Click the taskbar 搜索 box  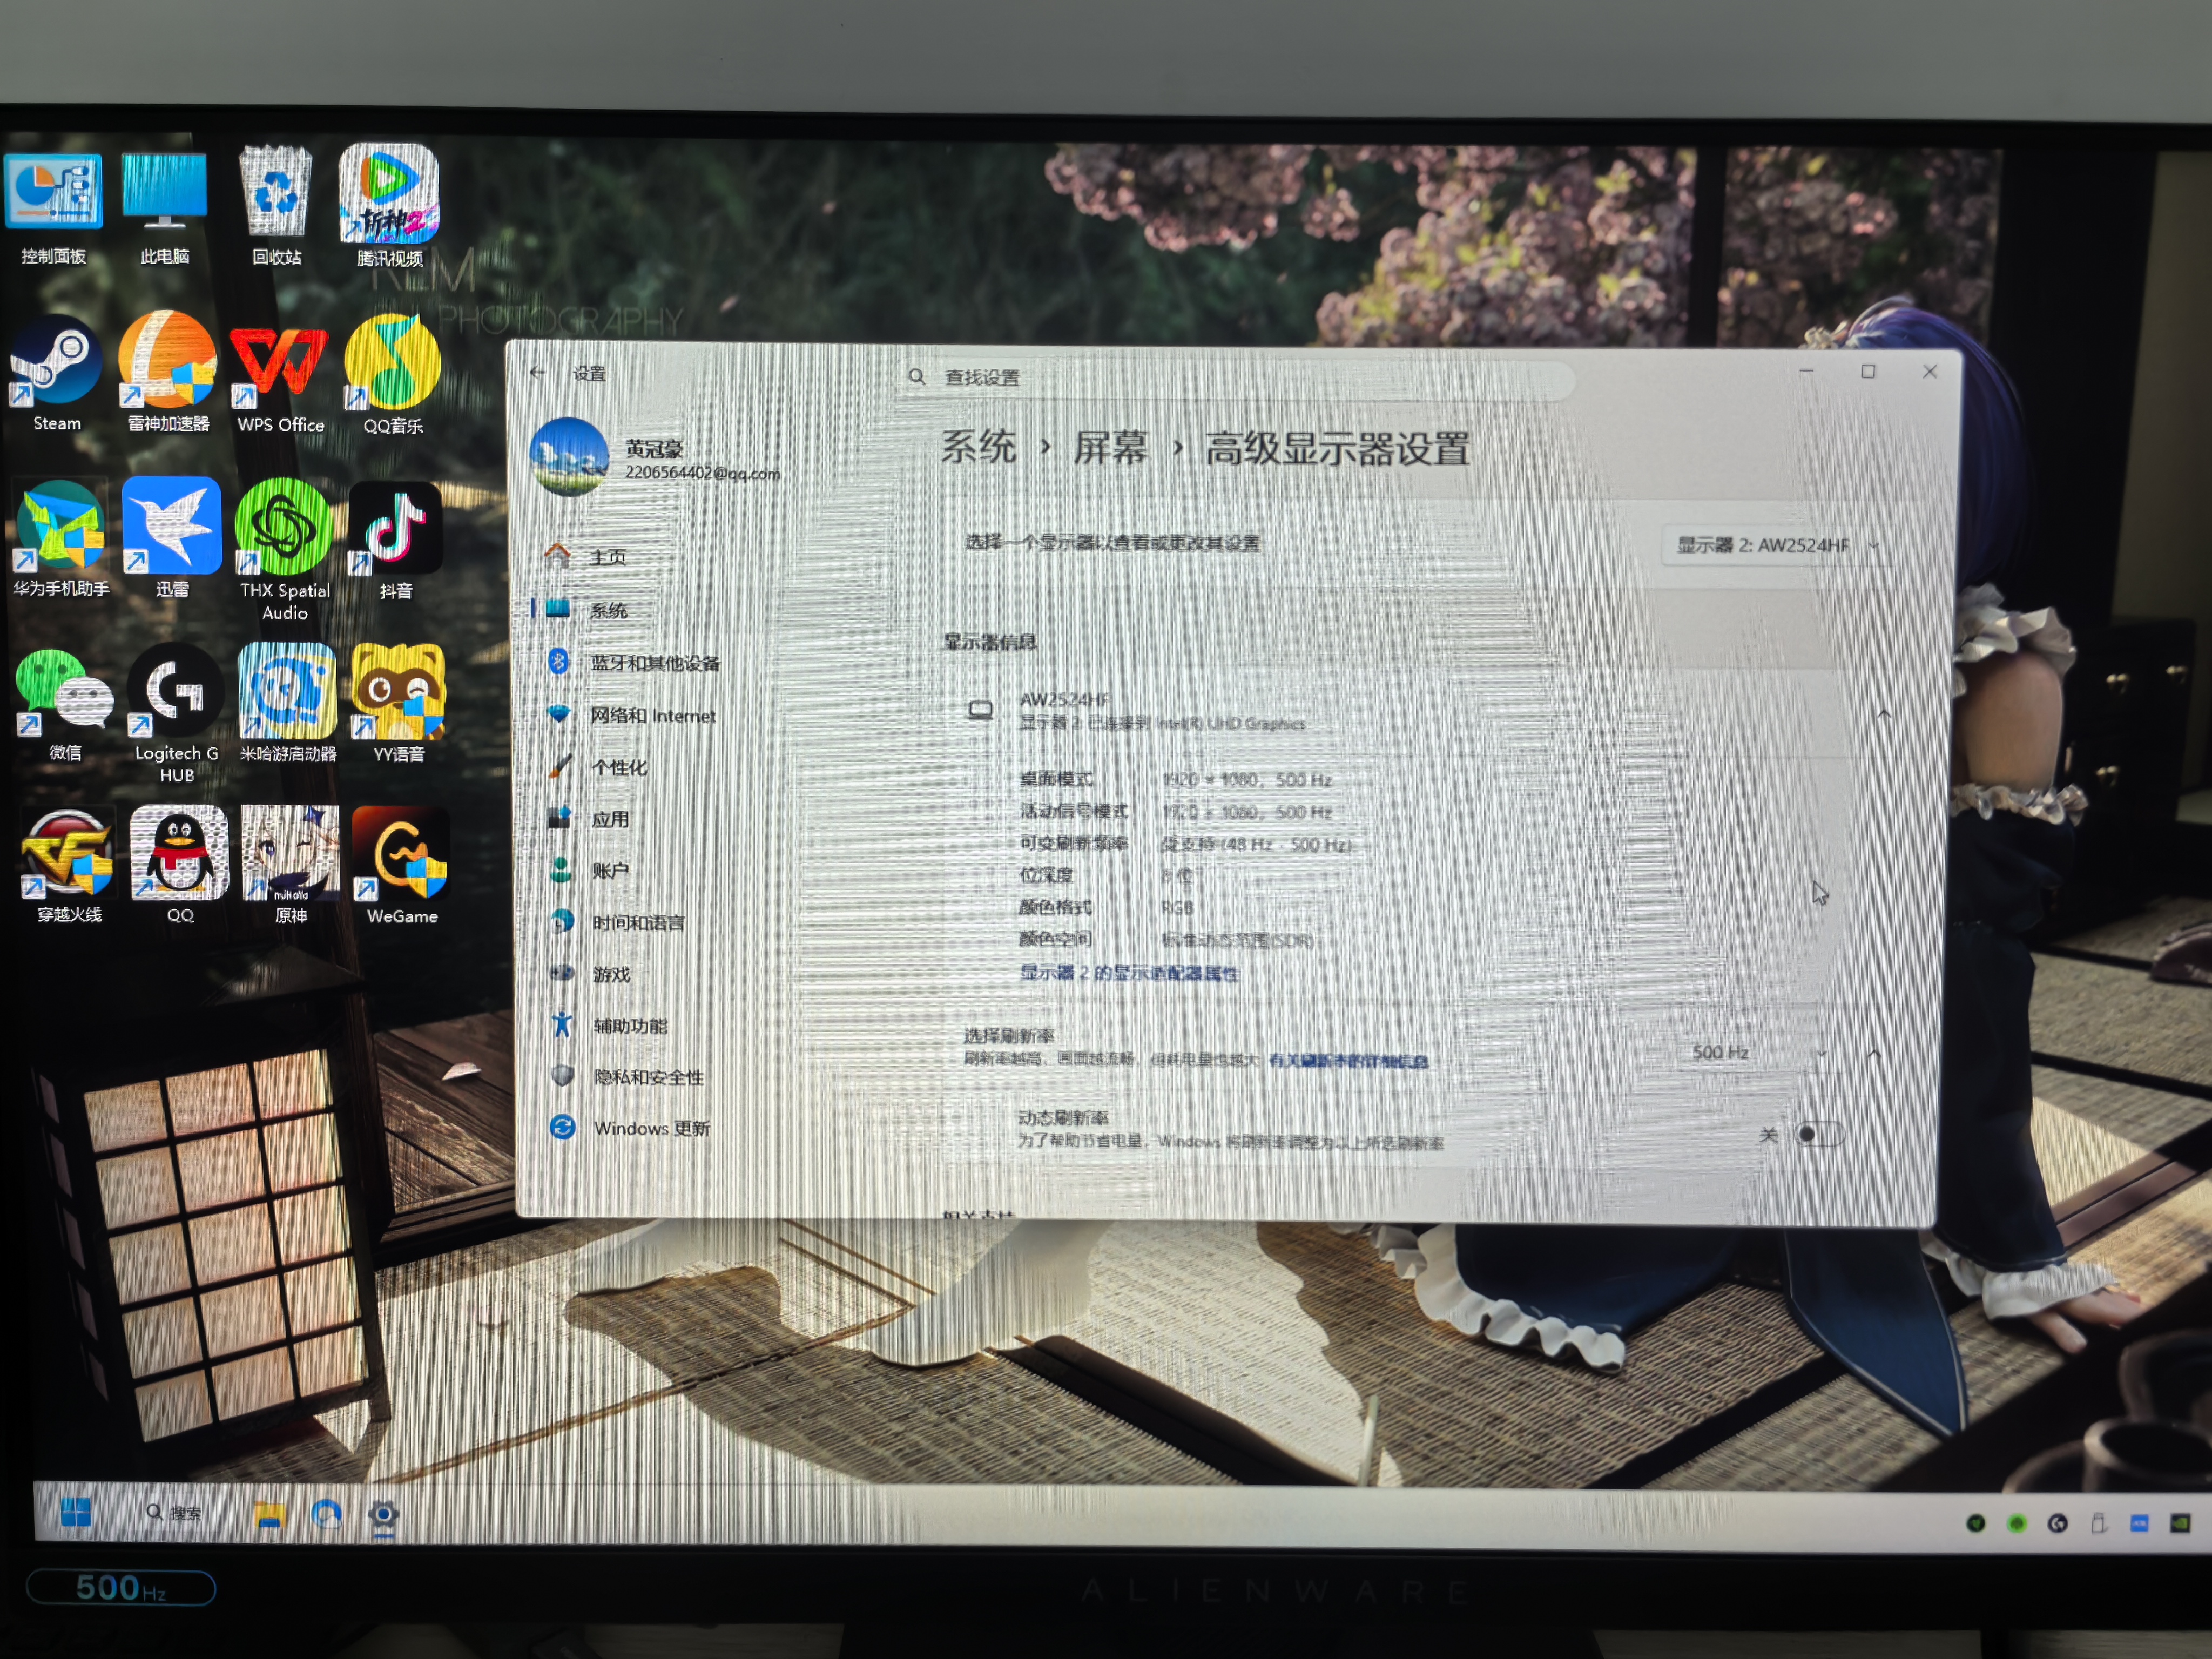174,1512
